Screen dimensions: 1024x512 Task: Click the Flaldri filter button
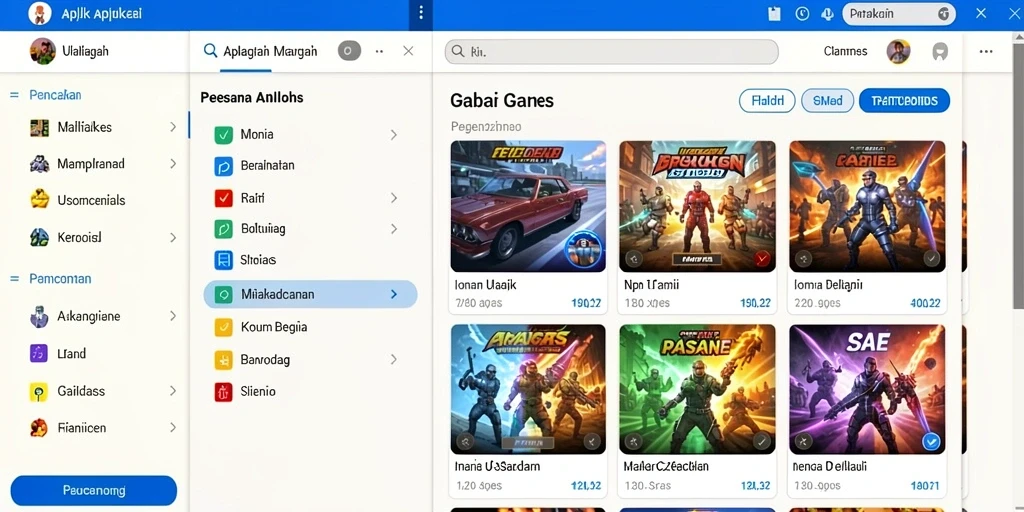(767, 101)
